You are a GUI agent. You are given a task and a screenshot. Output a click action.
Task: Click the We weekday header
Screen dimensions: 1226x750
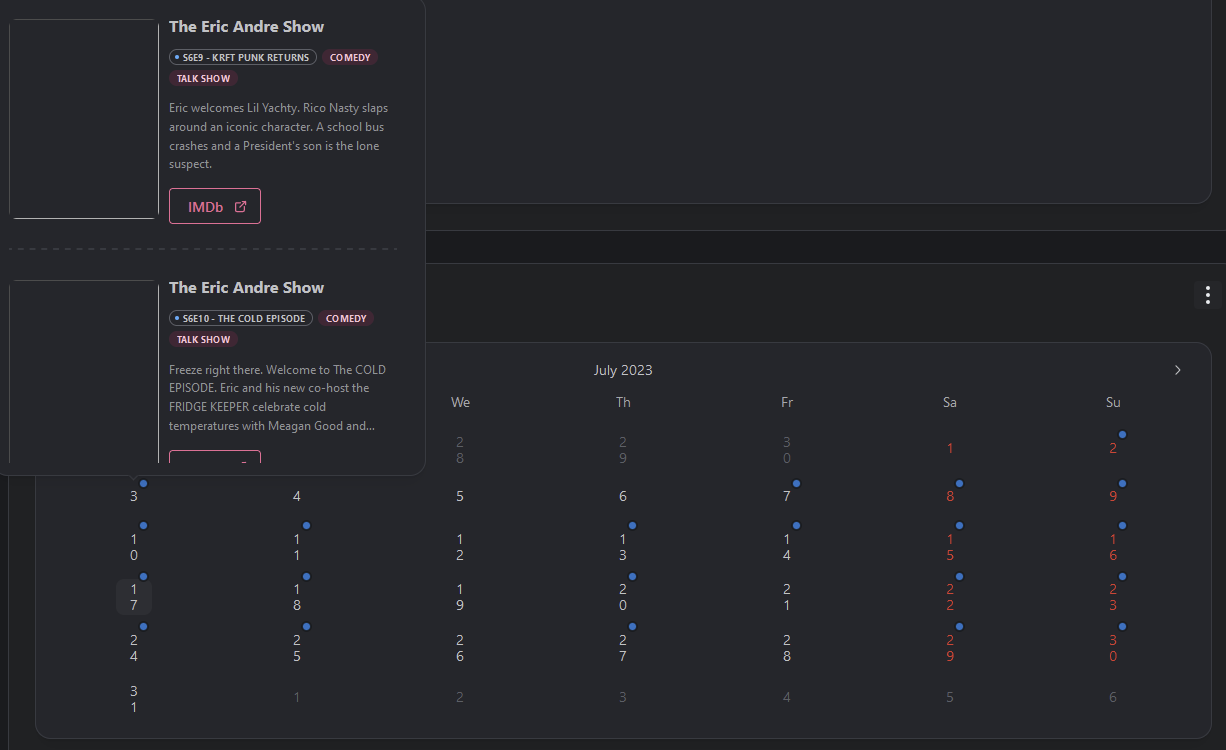coord(460,402)
